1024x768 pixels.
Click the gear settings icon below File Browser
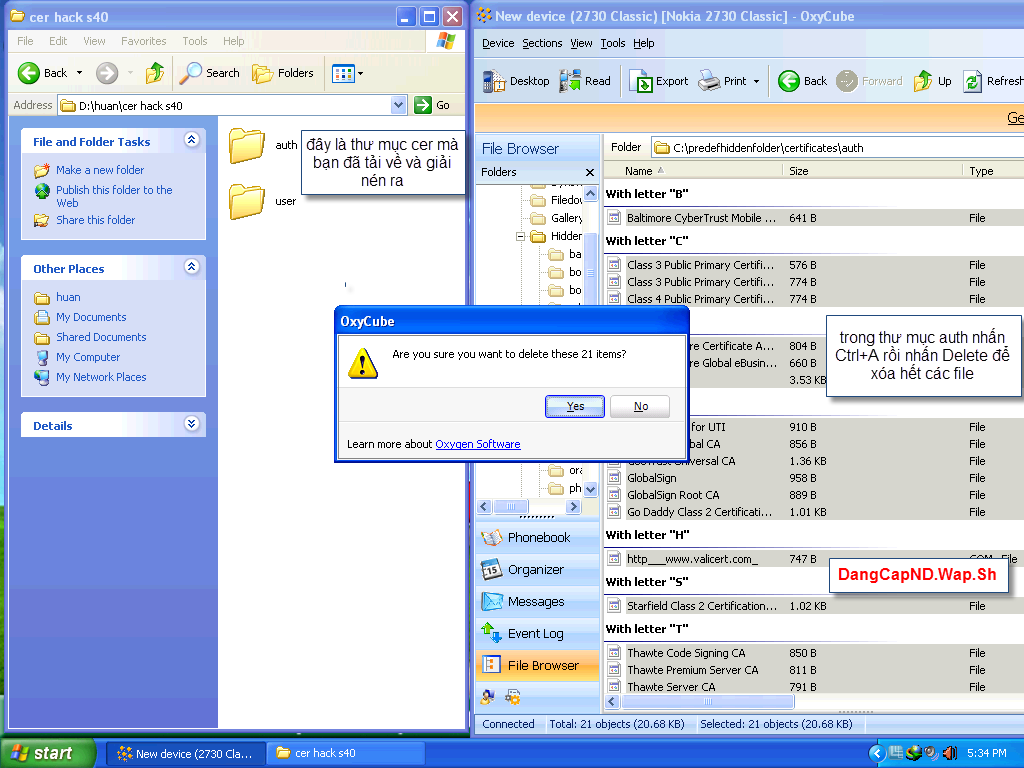pyautogui.click(x=513, y=697)
